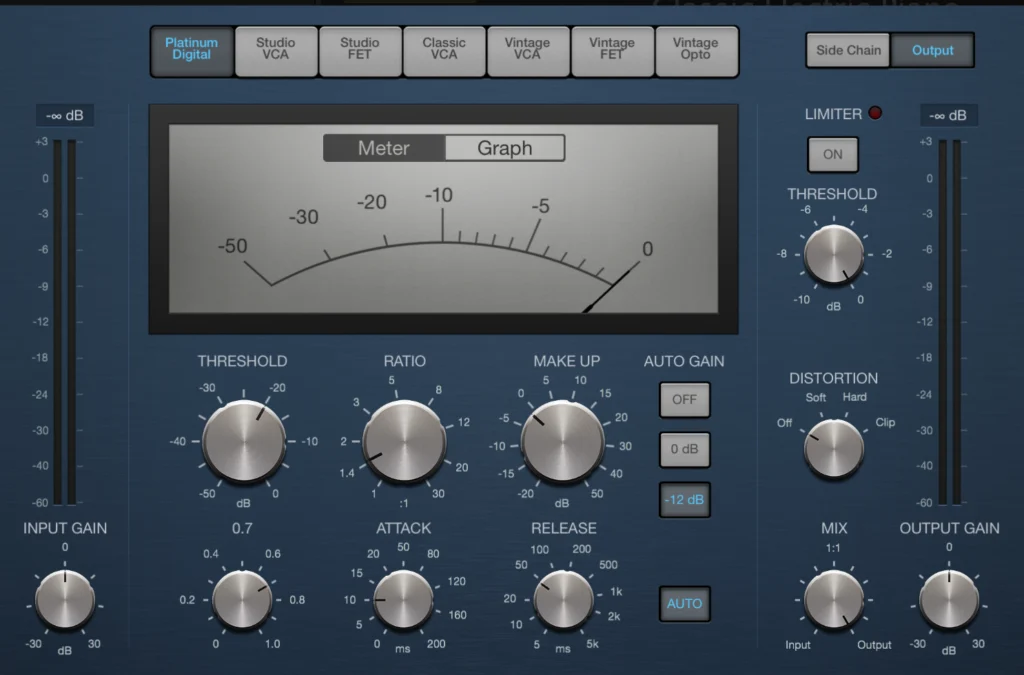
Task: Click the AUTO GAIN heading
Action: 684,362
